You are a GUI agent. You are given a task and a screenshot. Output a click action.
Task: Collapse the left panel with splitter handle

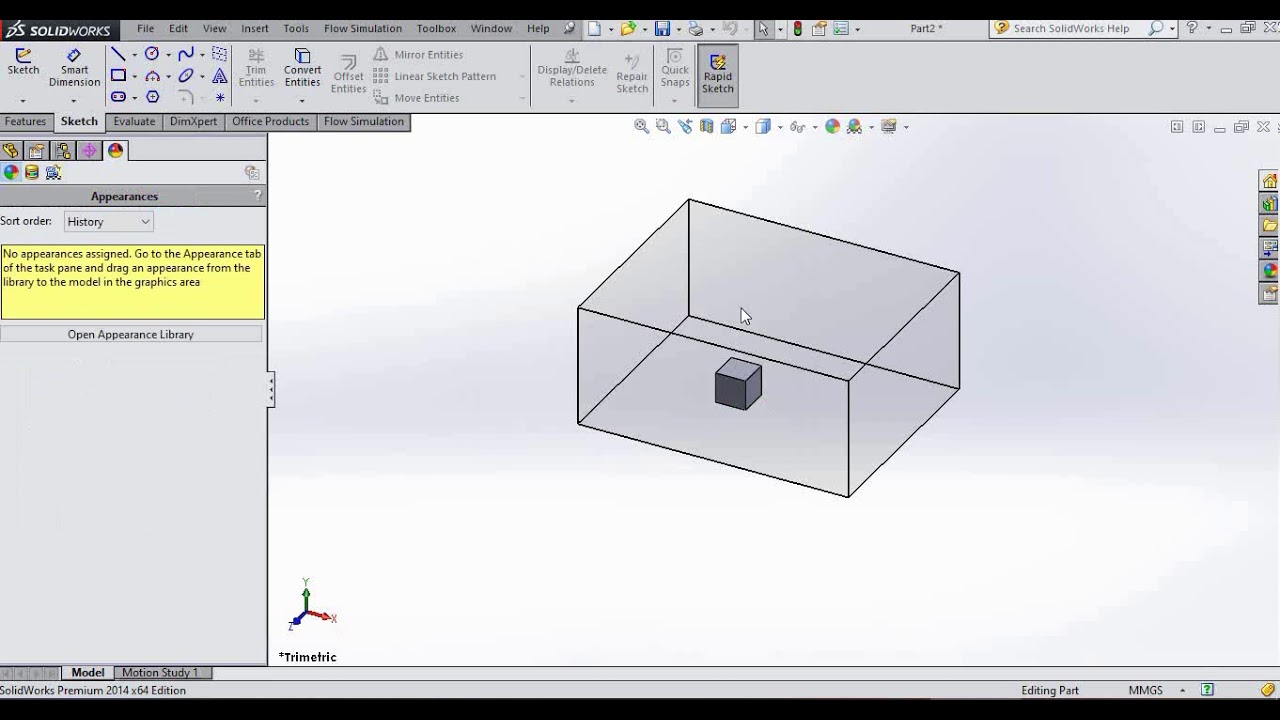tap(270, 389)
